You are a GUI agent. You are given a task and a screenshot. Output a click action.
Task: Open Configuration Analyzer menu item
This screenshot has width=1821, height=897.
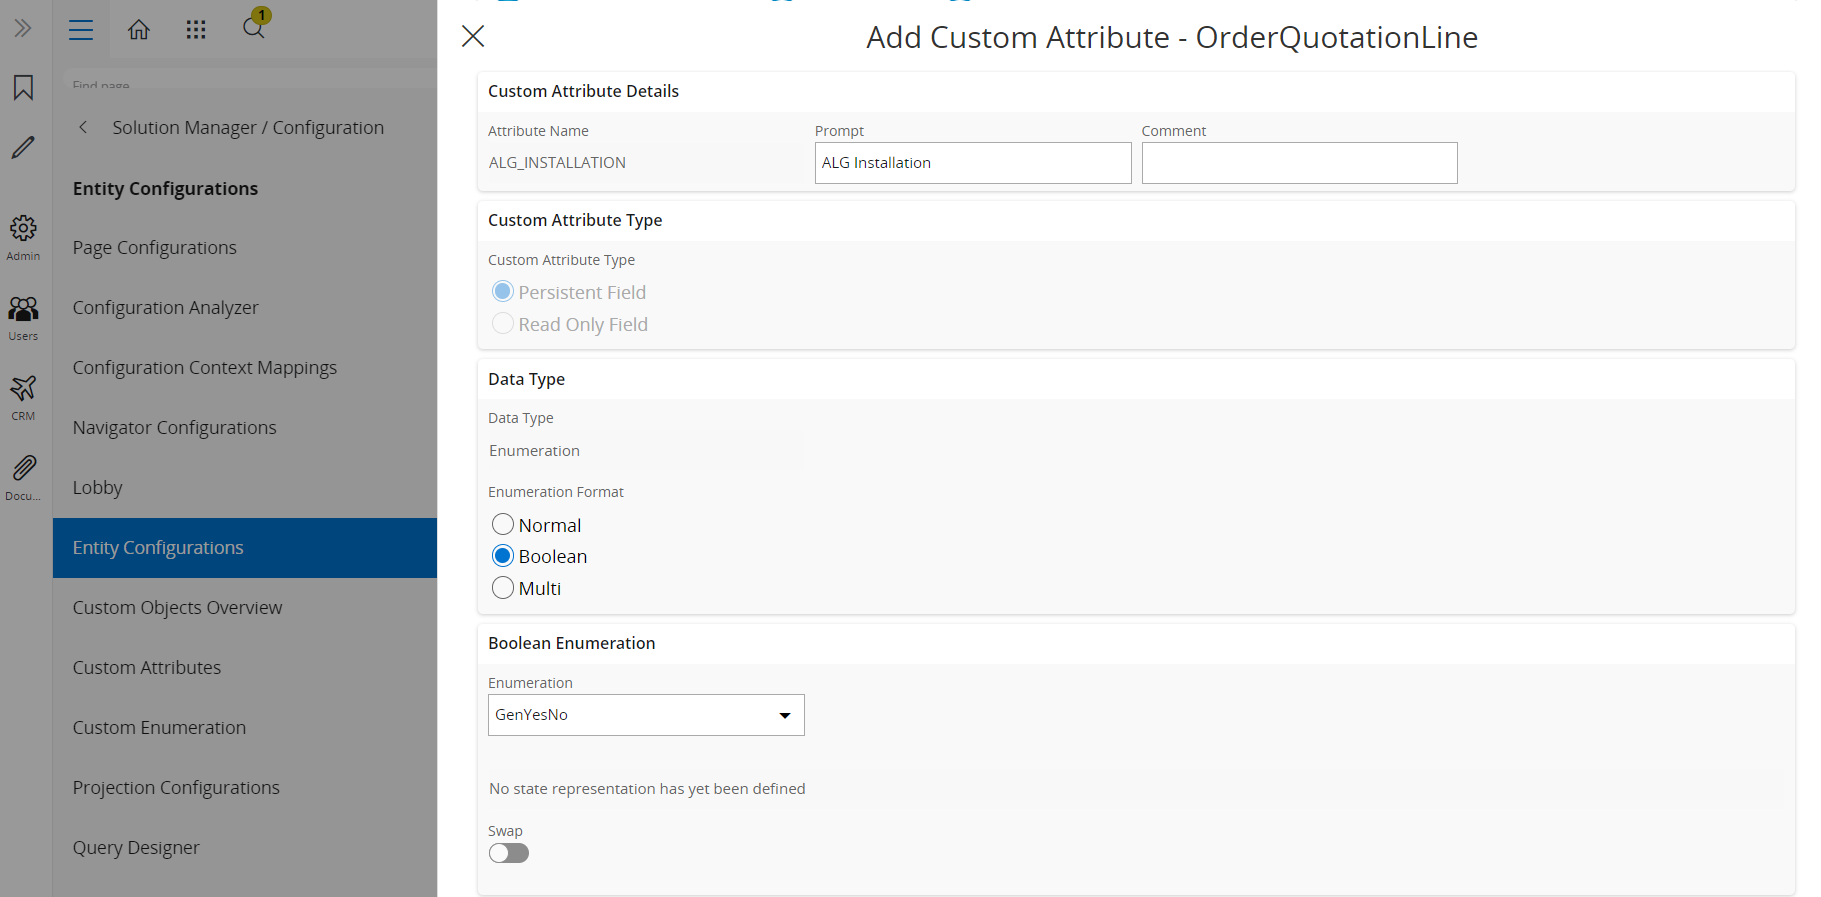click(245, 307)
